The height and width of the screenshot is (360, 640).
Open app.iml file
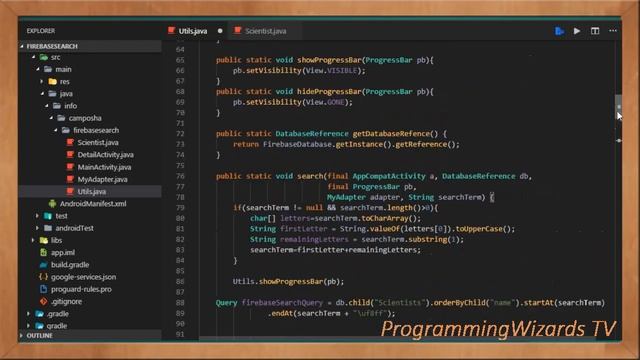63,253
